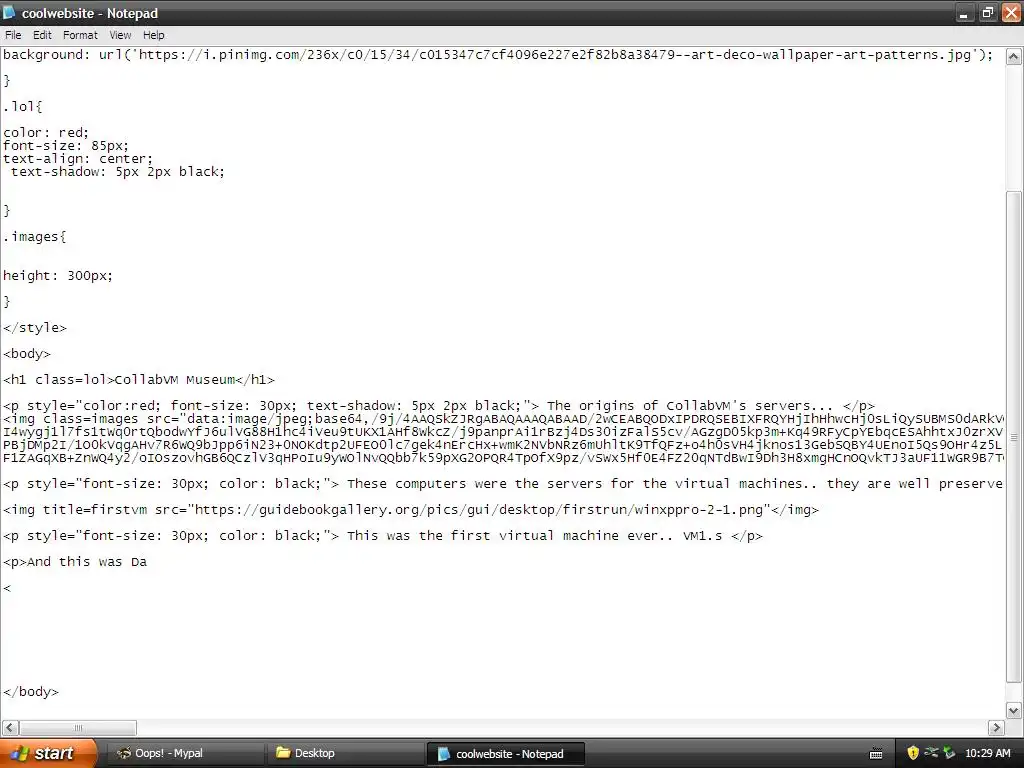Screen dimensions: 1024x768
Task: Click the h1 CollabVM Museum line
Action: pos(138,379)
